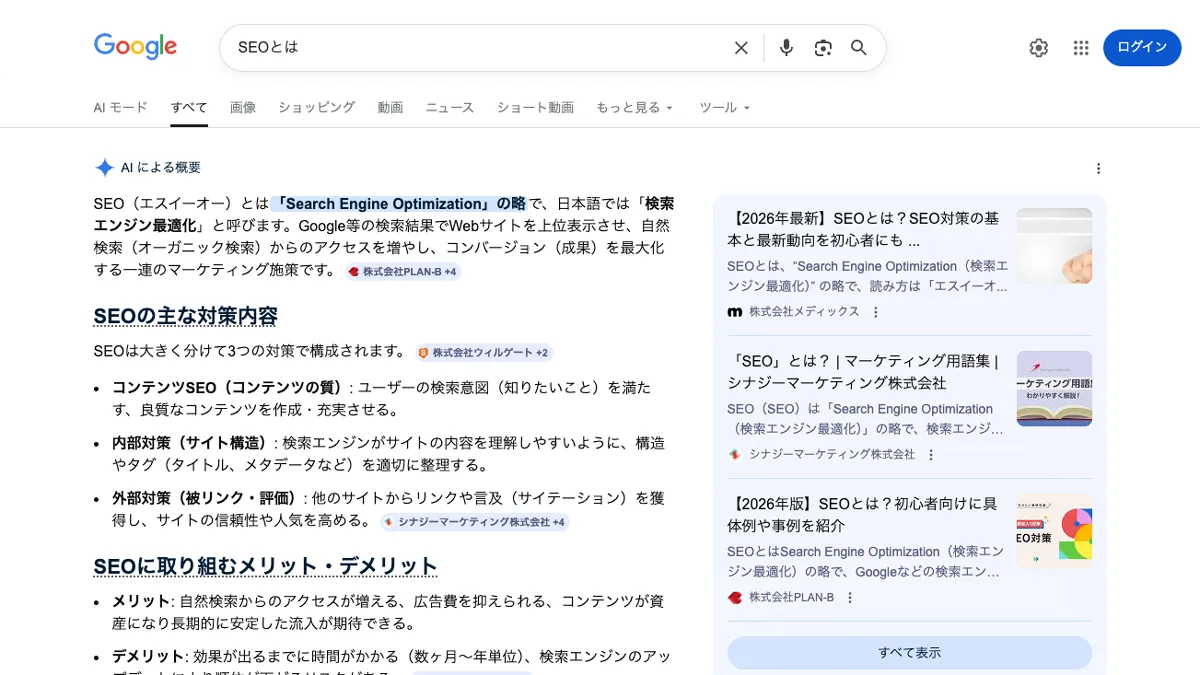Image resolution: width=1200 pixels, height=675 pixels.
Task: Click the AI overview sparkle icon
Action: pos(104,168)
